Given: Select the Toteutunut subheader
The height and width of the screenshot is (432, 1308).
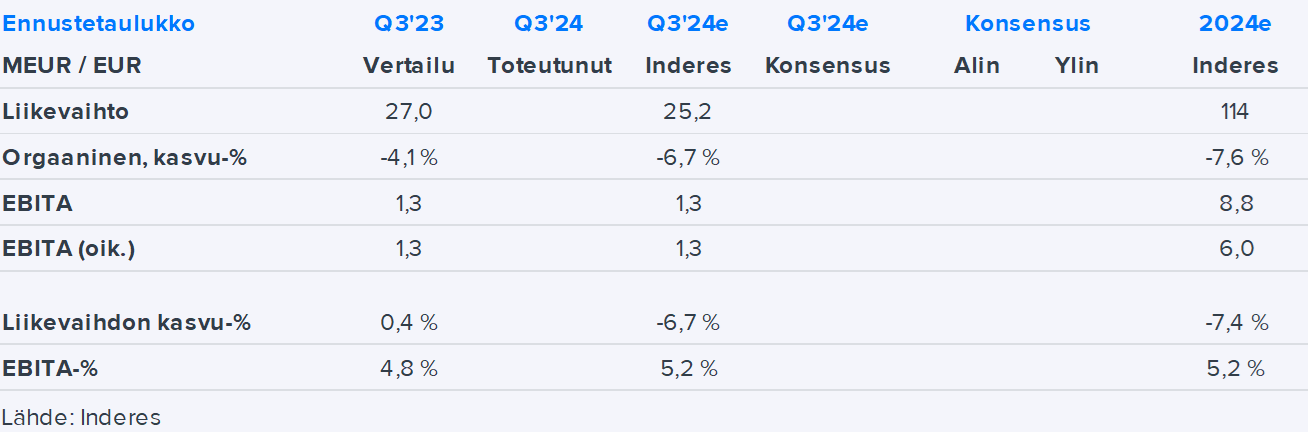Looking at the screenshot, I should [549, 66].
